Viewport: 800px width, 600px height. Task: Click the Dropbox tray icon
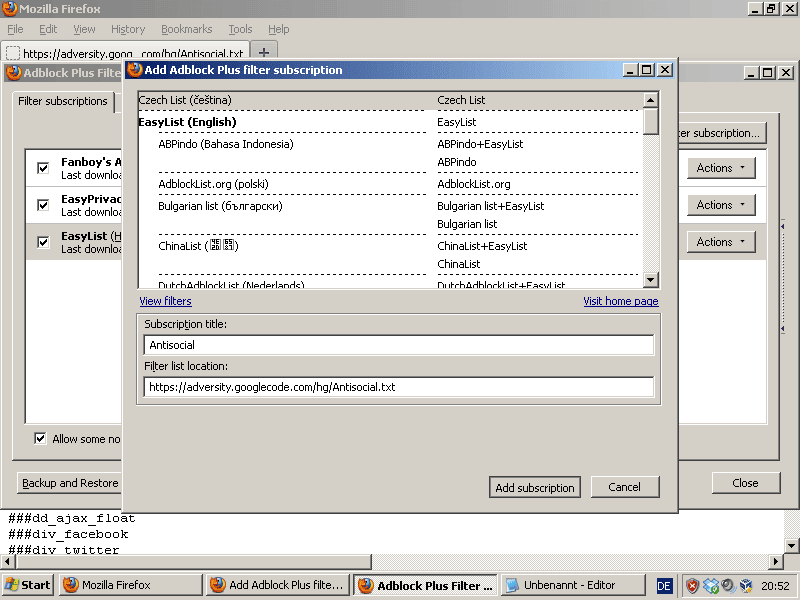[x=711, y=585]
